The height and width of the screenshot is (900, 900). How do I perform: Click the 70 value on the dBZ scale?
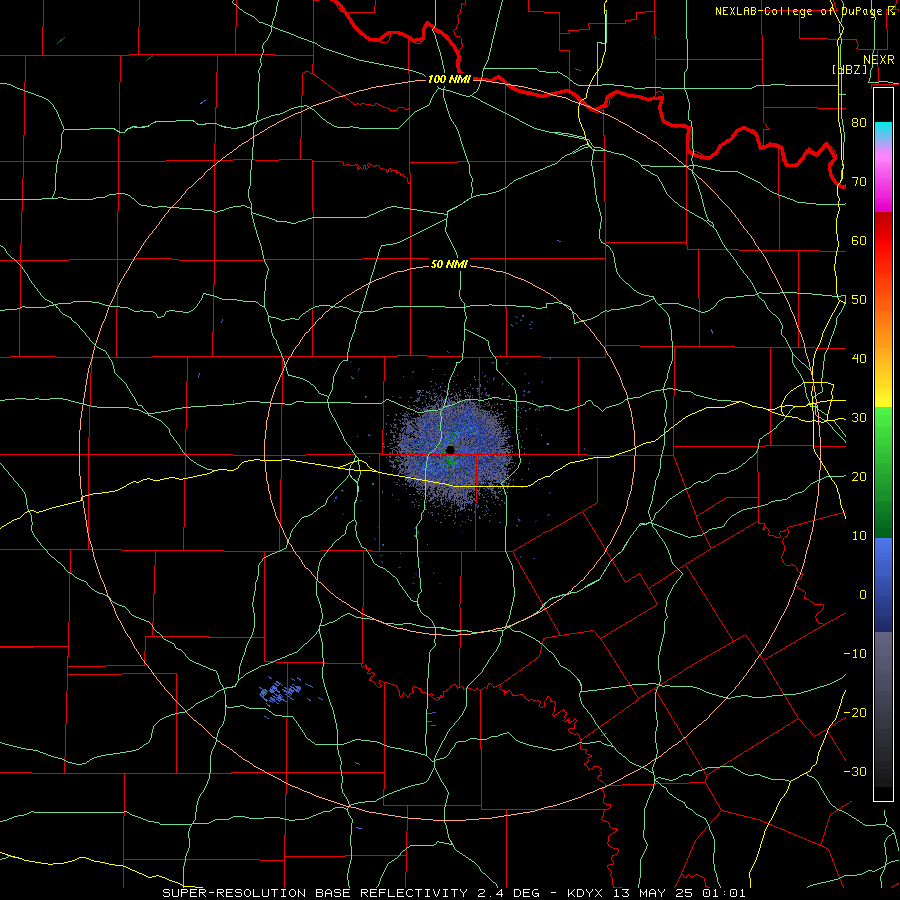pyautogui.click(x=859, y=181)
